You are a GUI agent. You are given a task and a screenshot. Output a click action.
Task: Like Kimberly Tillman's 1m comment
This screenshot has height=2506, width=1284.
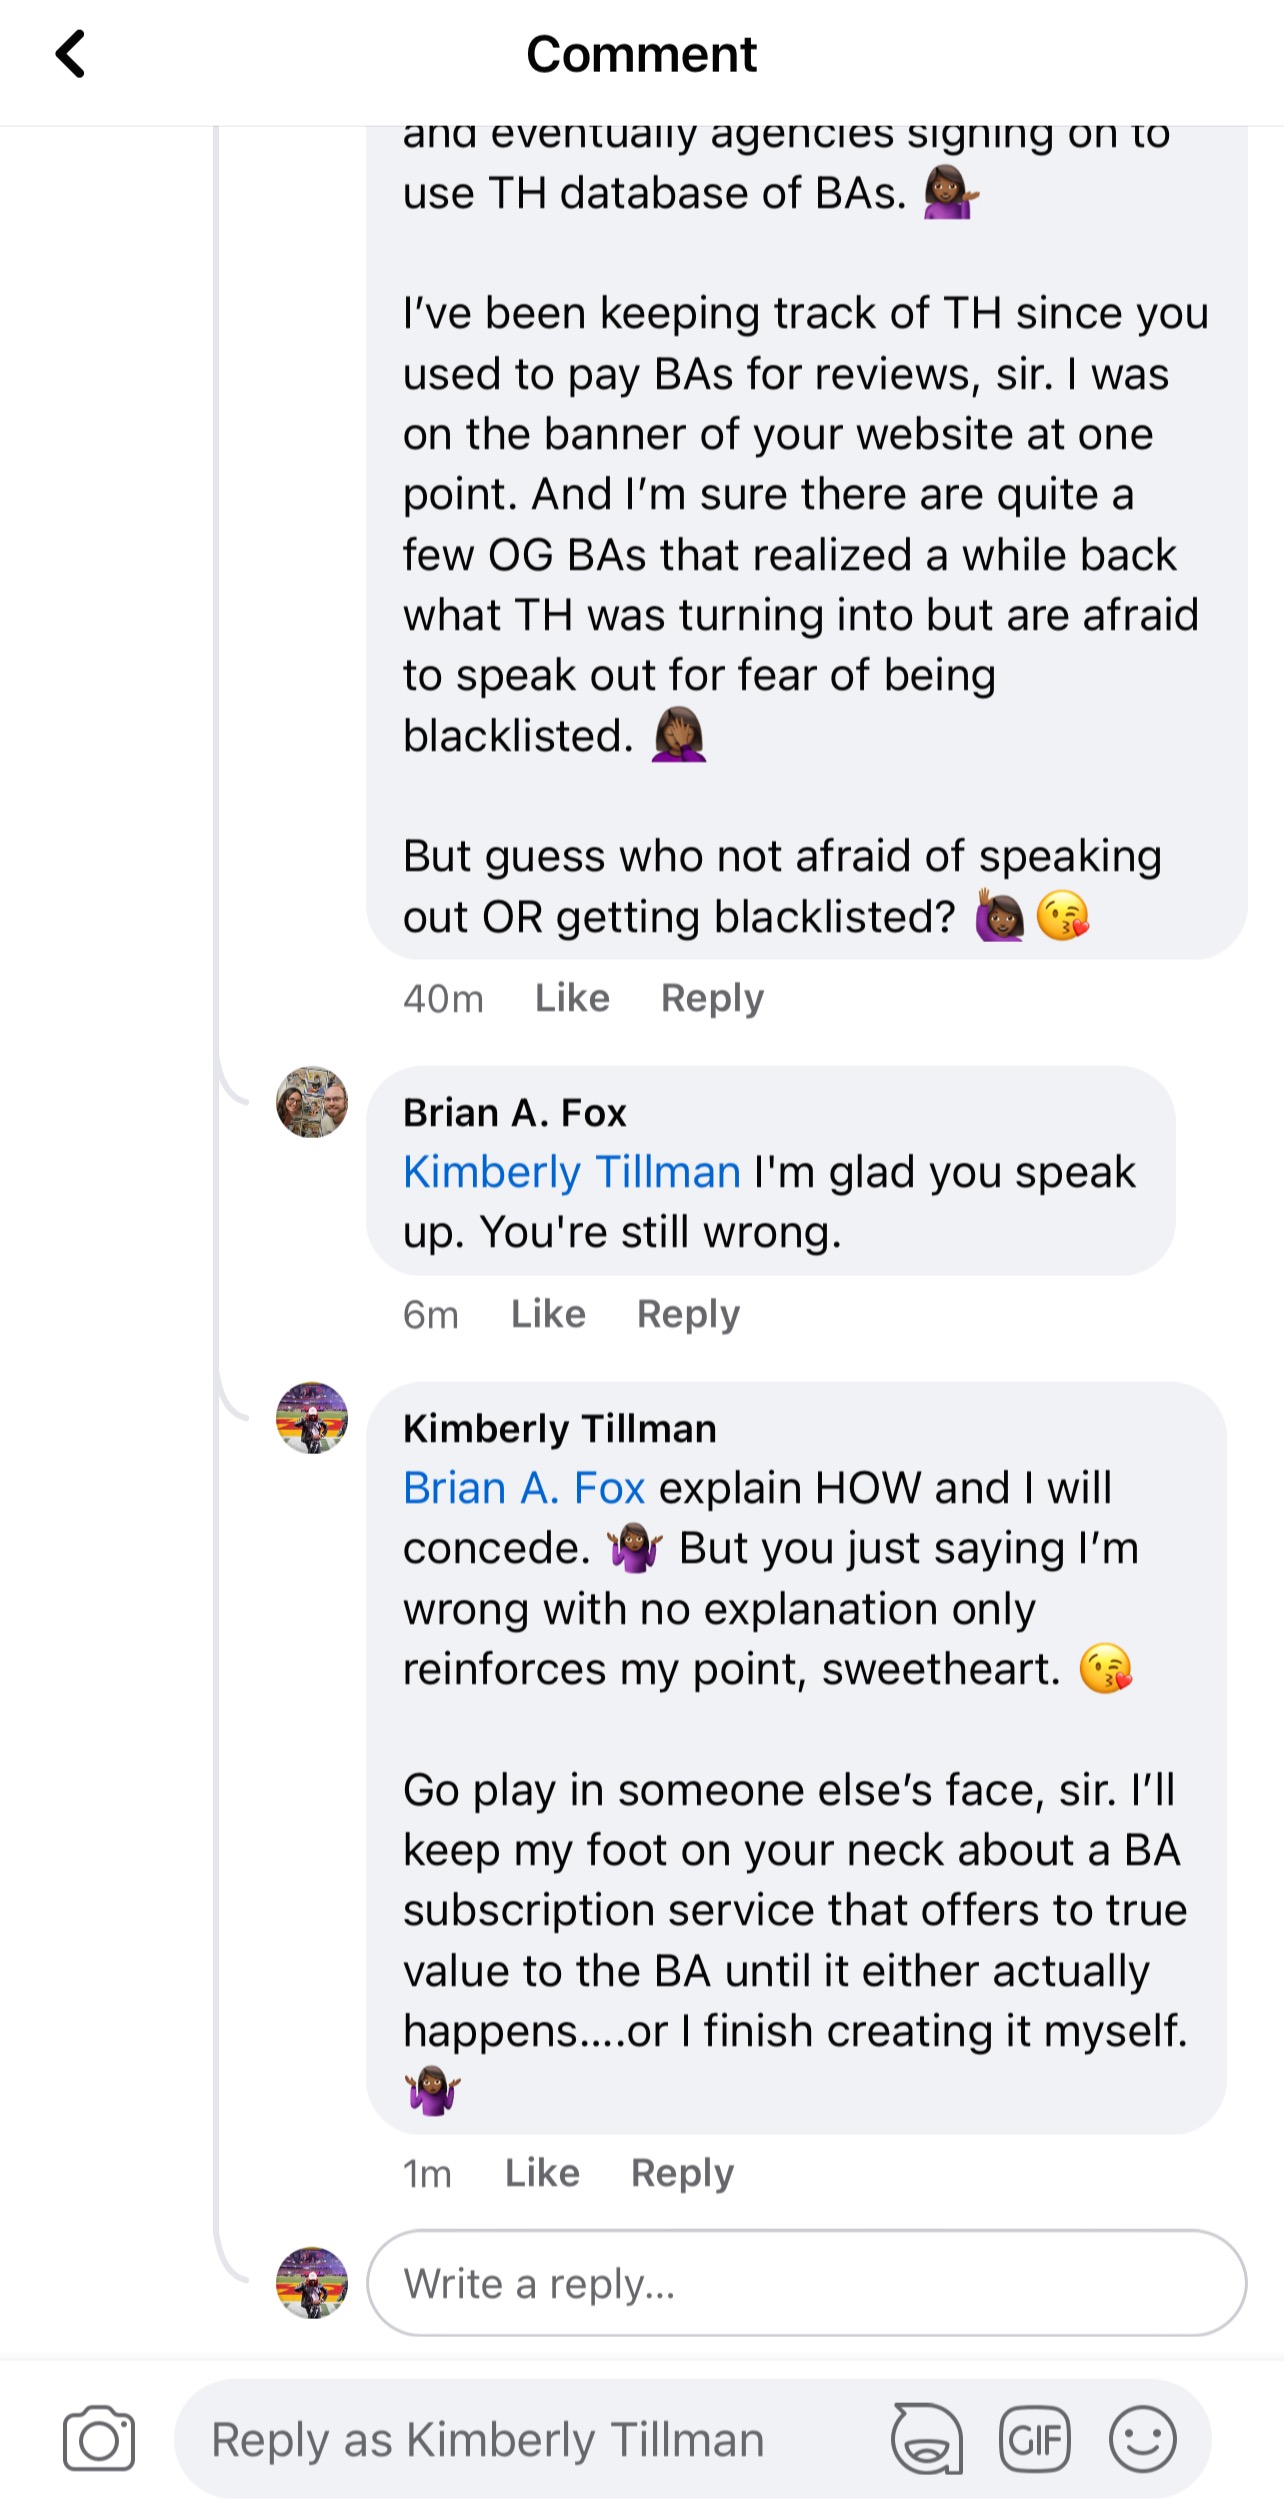542,2173
